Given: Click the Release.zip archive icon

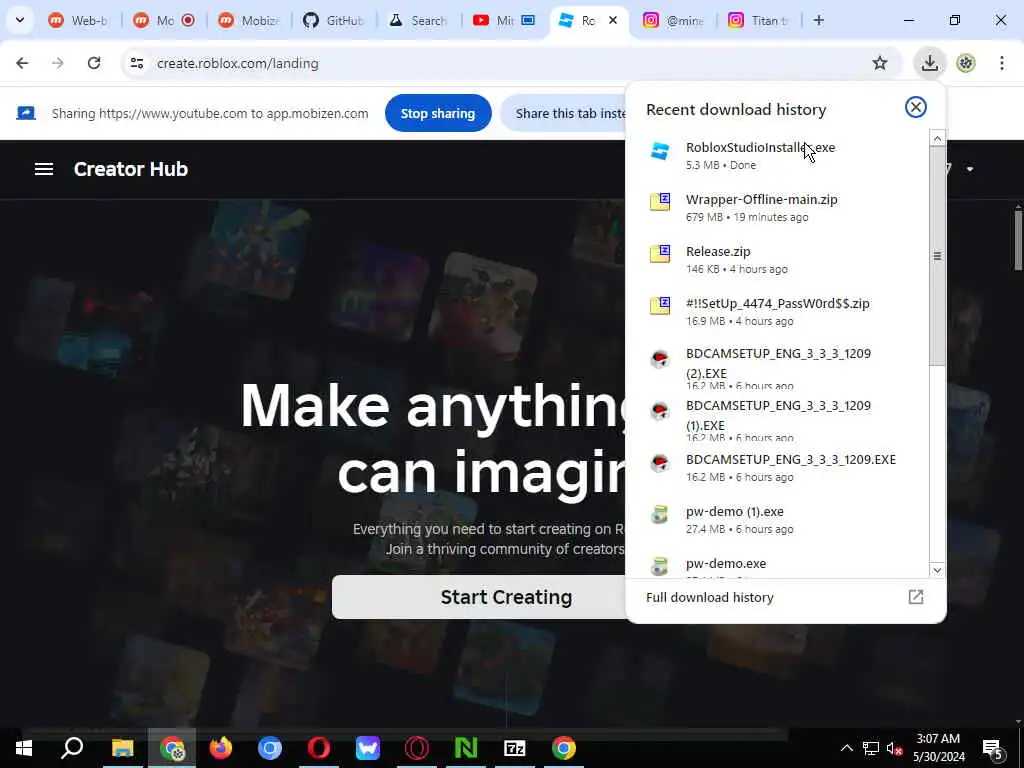Looking at the screenshot, I should click(x=660, y=253).
